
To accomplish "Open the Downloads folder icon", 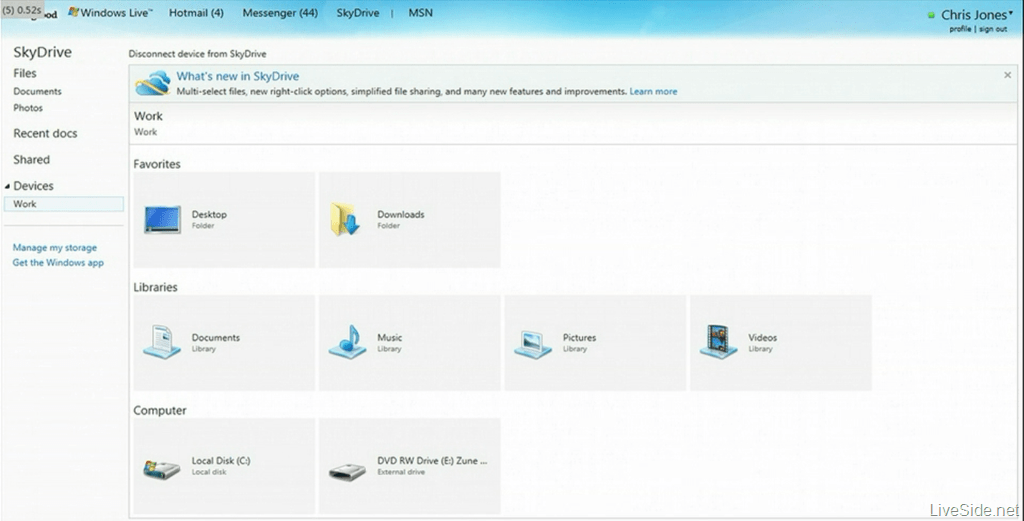I will click(345, 219).
